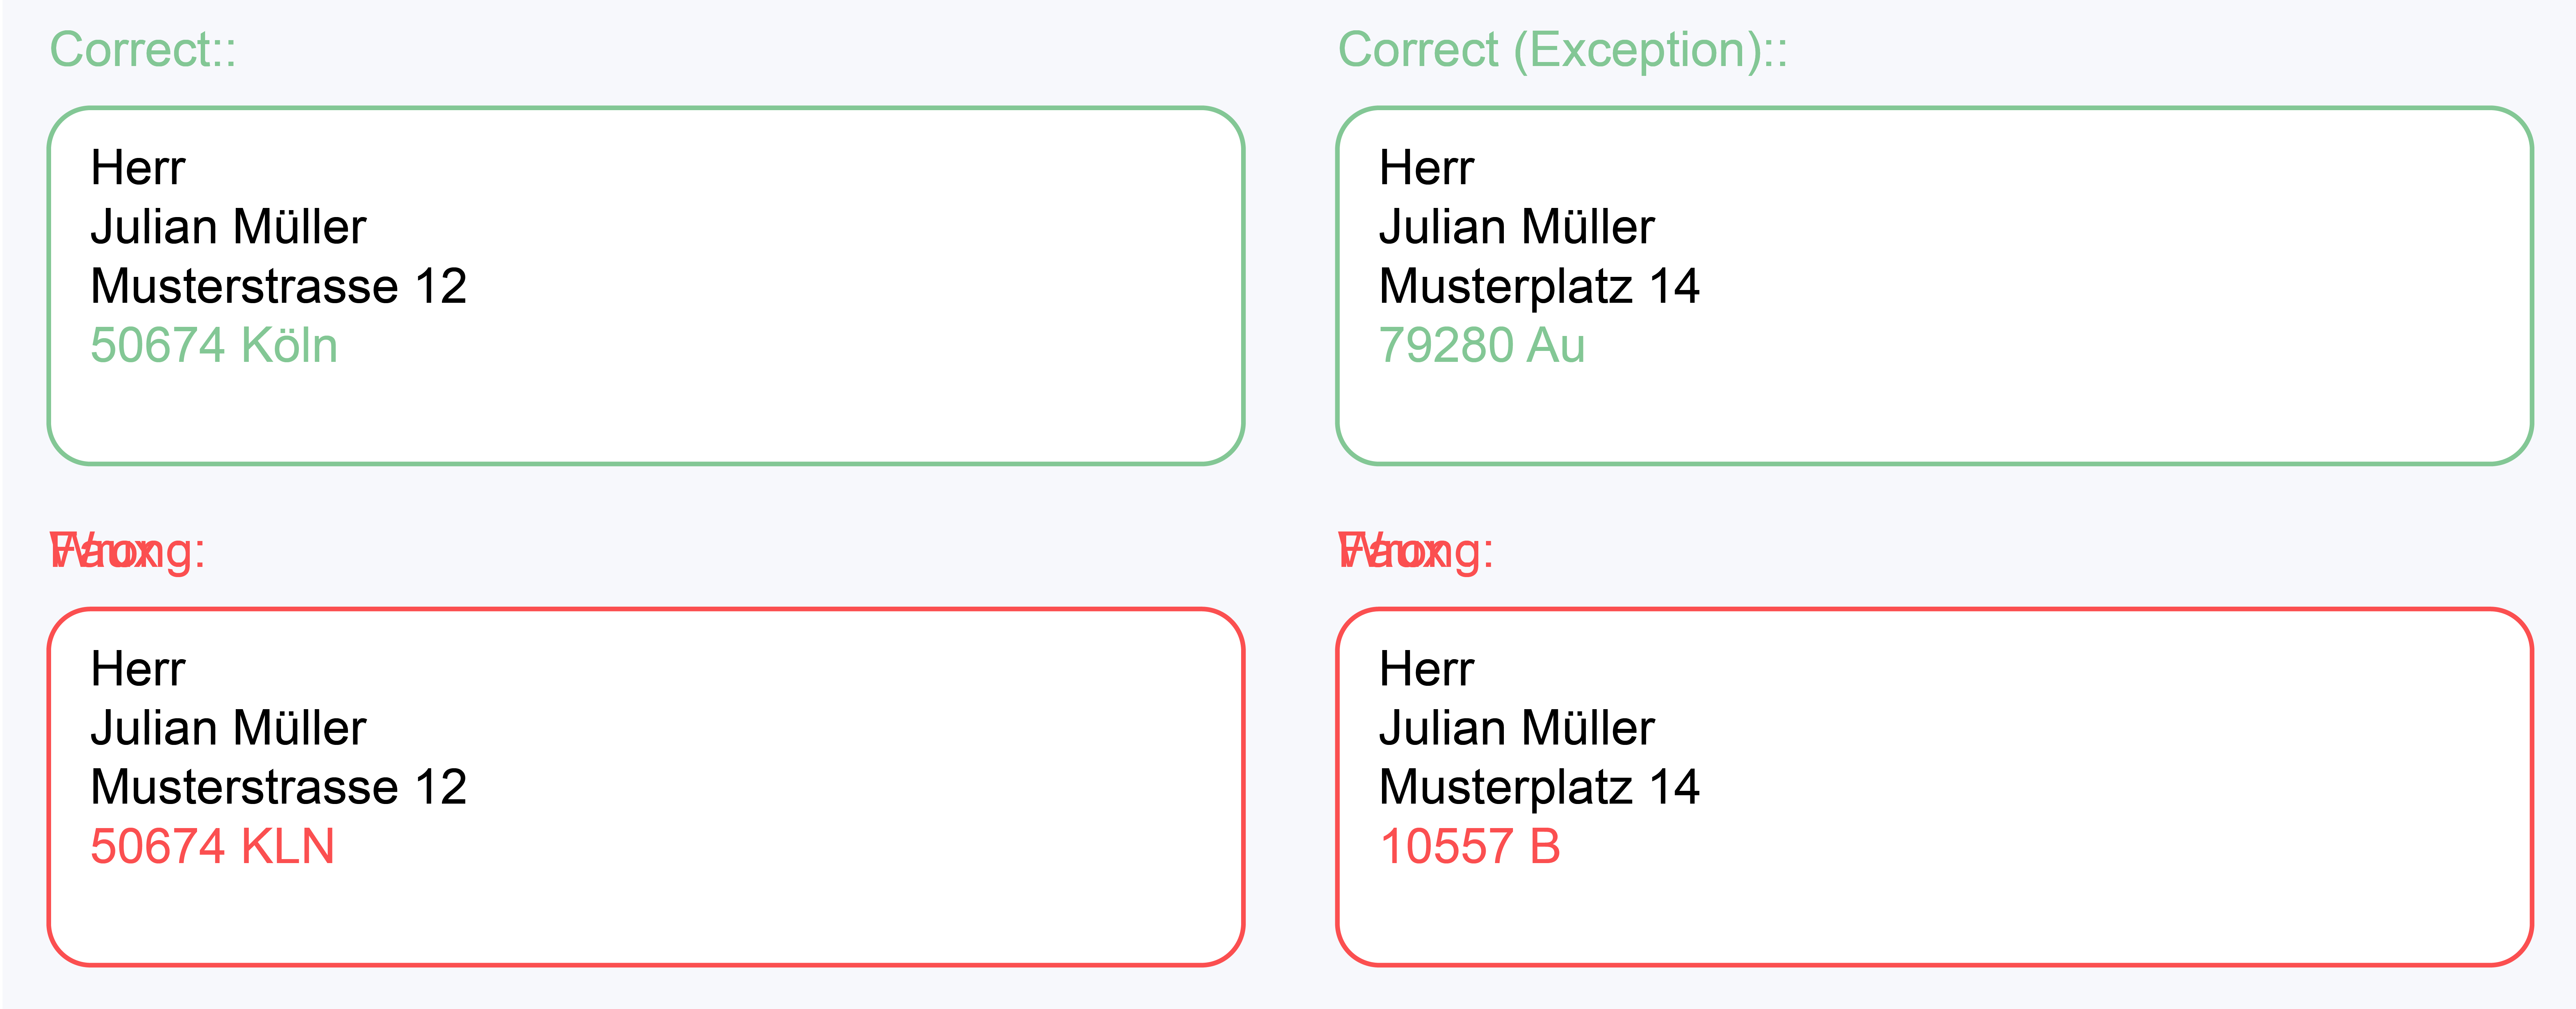Select the red "10557 B" line
The height and width of the screenshot is (1009, 2576).
pyautogui.click(x=1469, y=847)
